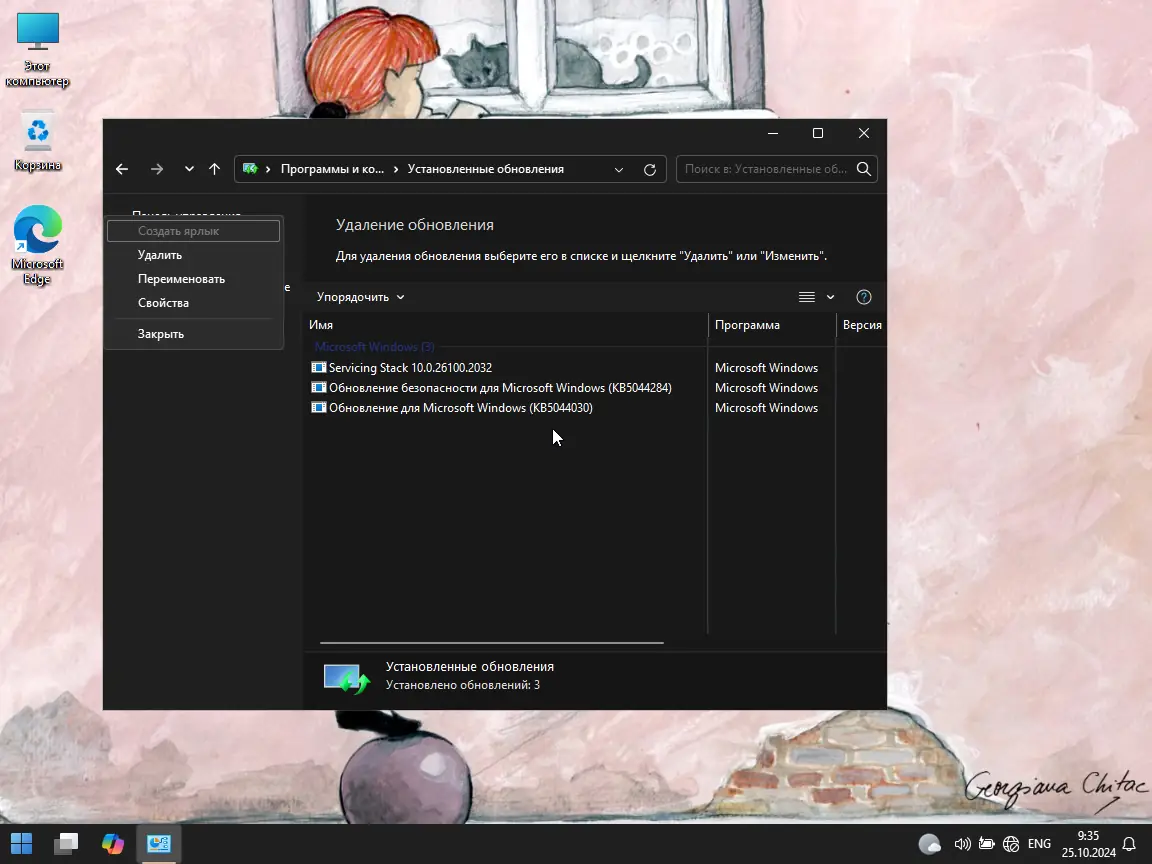The width and height of the screenshot is (1152, 864).
Task: Click the change view list icon
Action: click(x=806, y=296)
